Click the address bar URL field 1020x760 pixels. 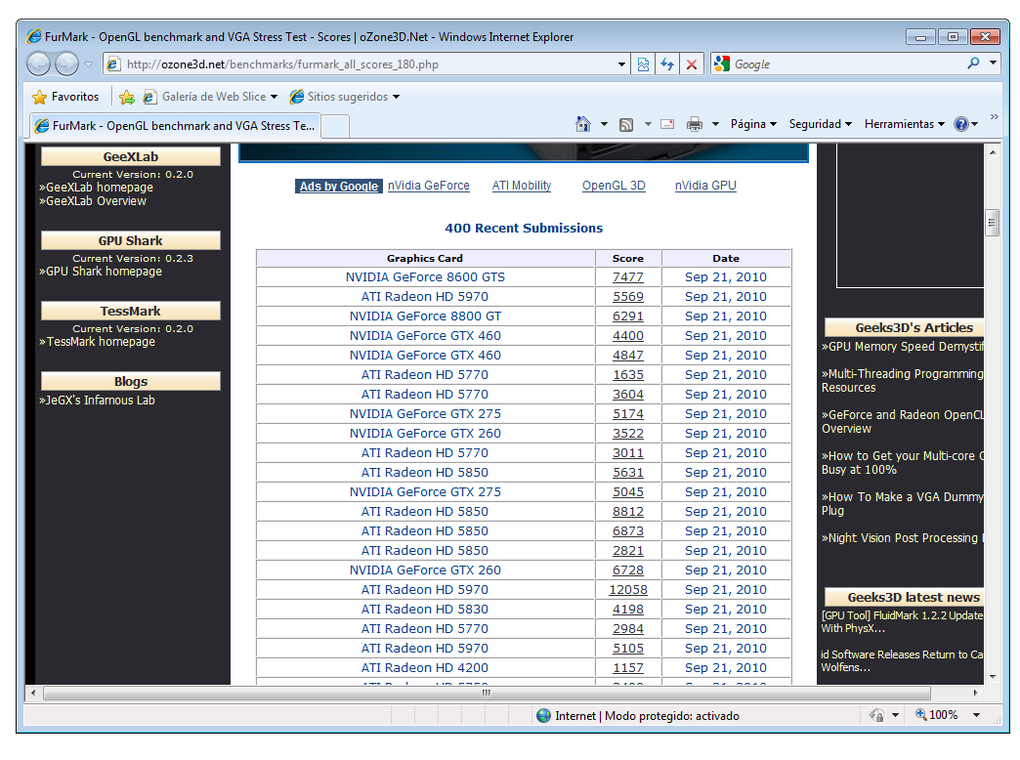click(x=361, y=64)
